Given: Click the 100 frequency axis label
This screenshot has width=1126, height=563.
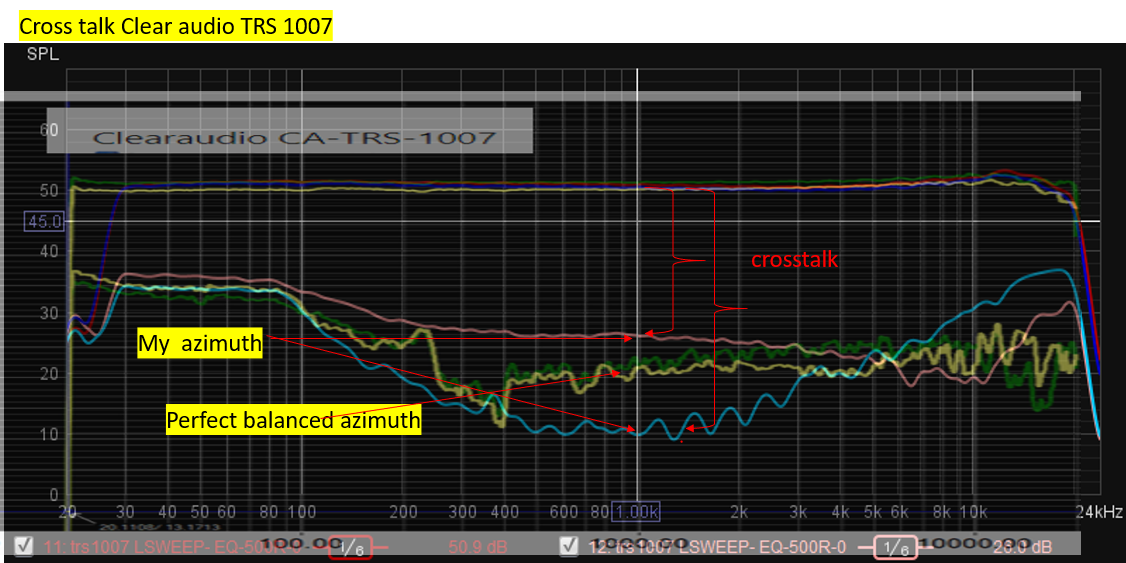Looking at the screenshot, I should coord(302,512).
